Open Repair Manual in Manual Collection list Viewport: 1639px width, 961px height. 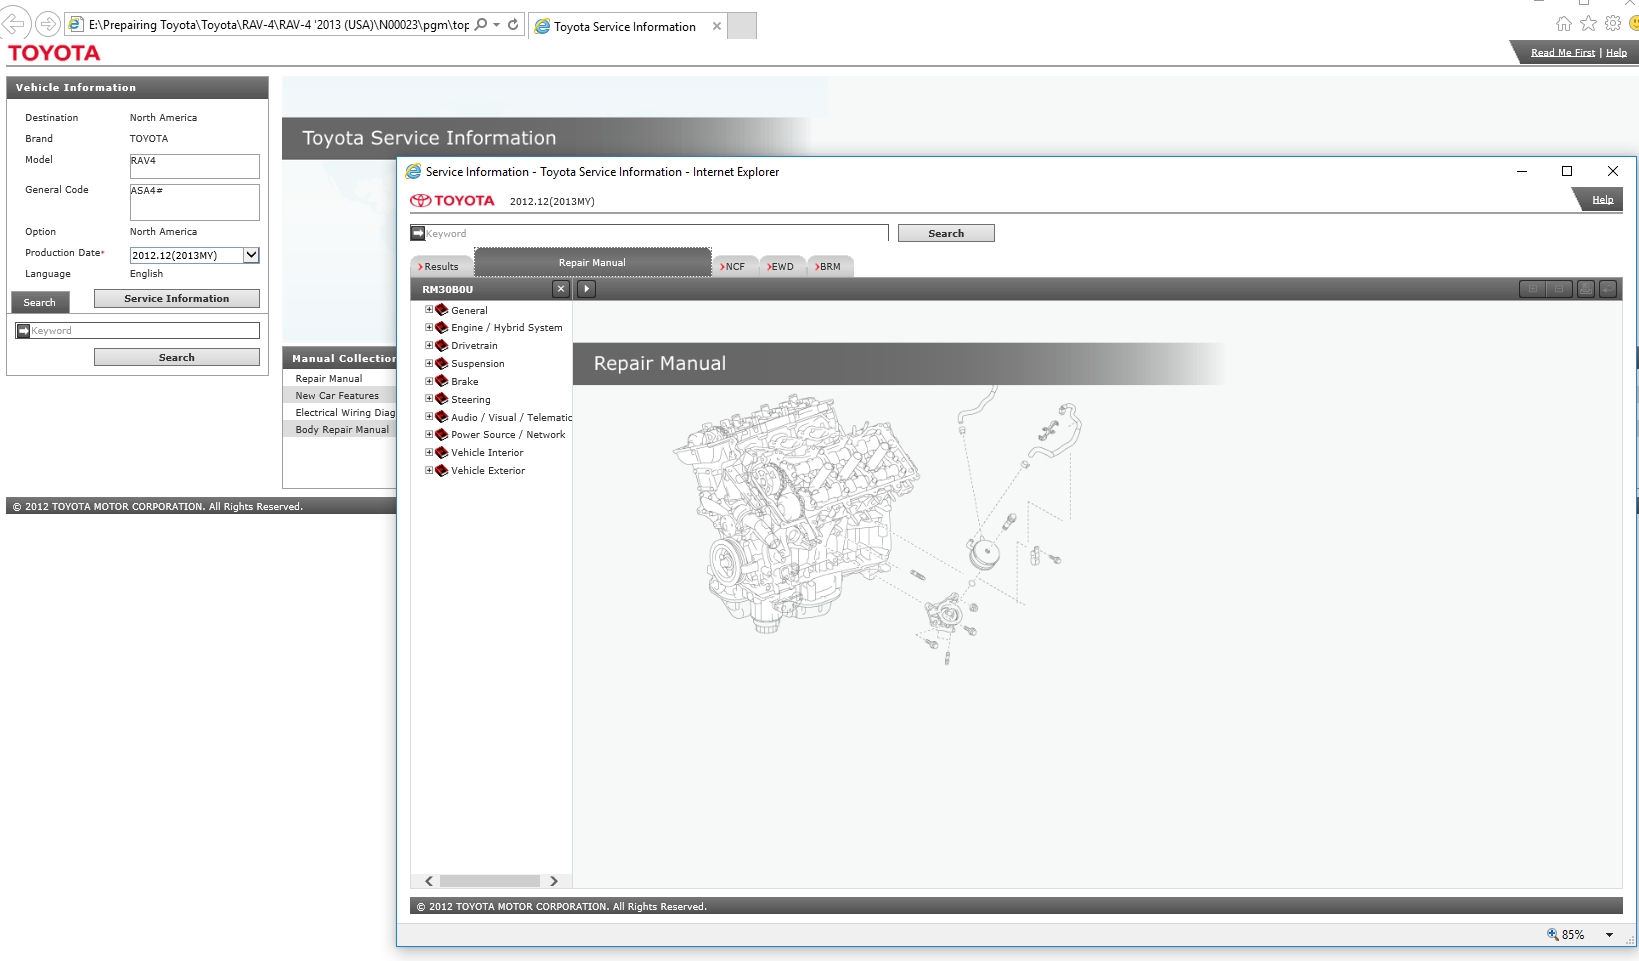coord(329,379)
